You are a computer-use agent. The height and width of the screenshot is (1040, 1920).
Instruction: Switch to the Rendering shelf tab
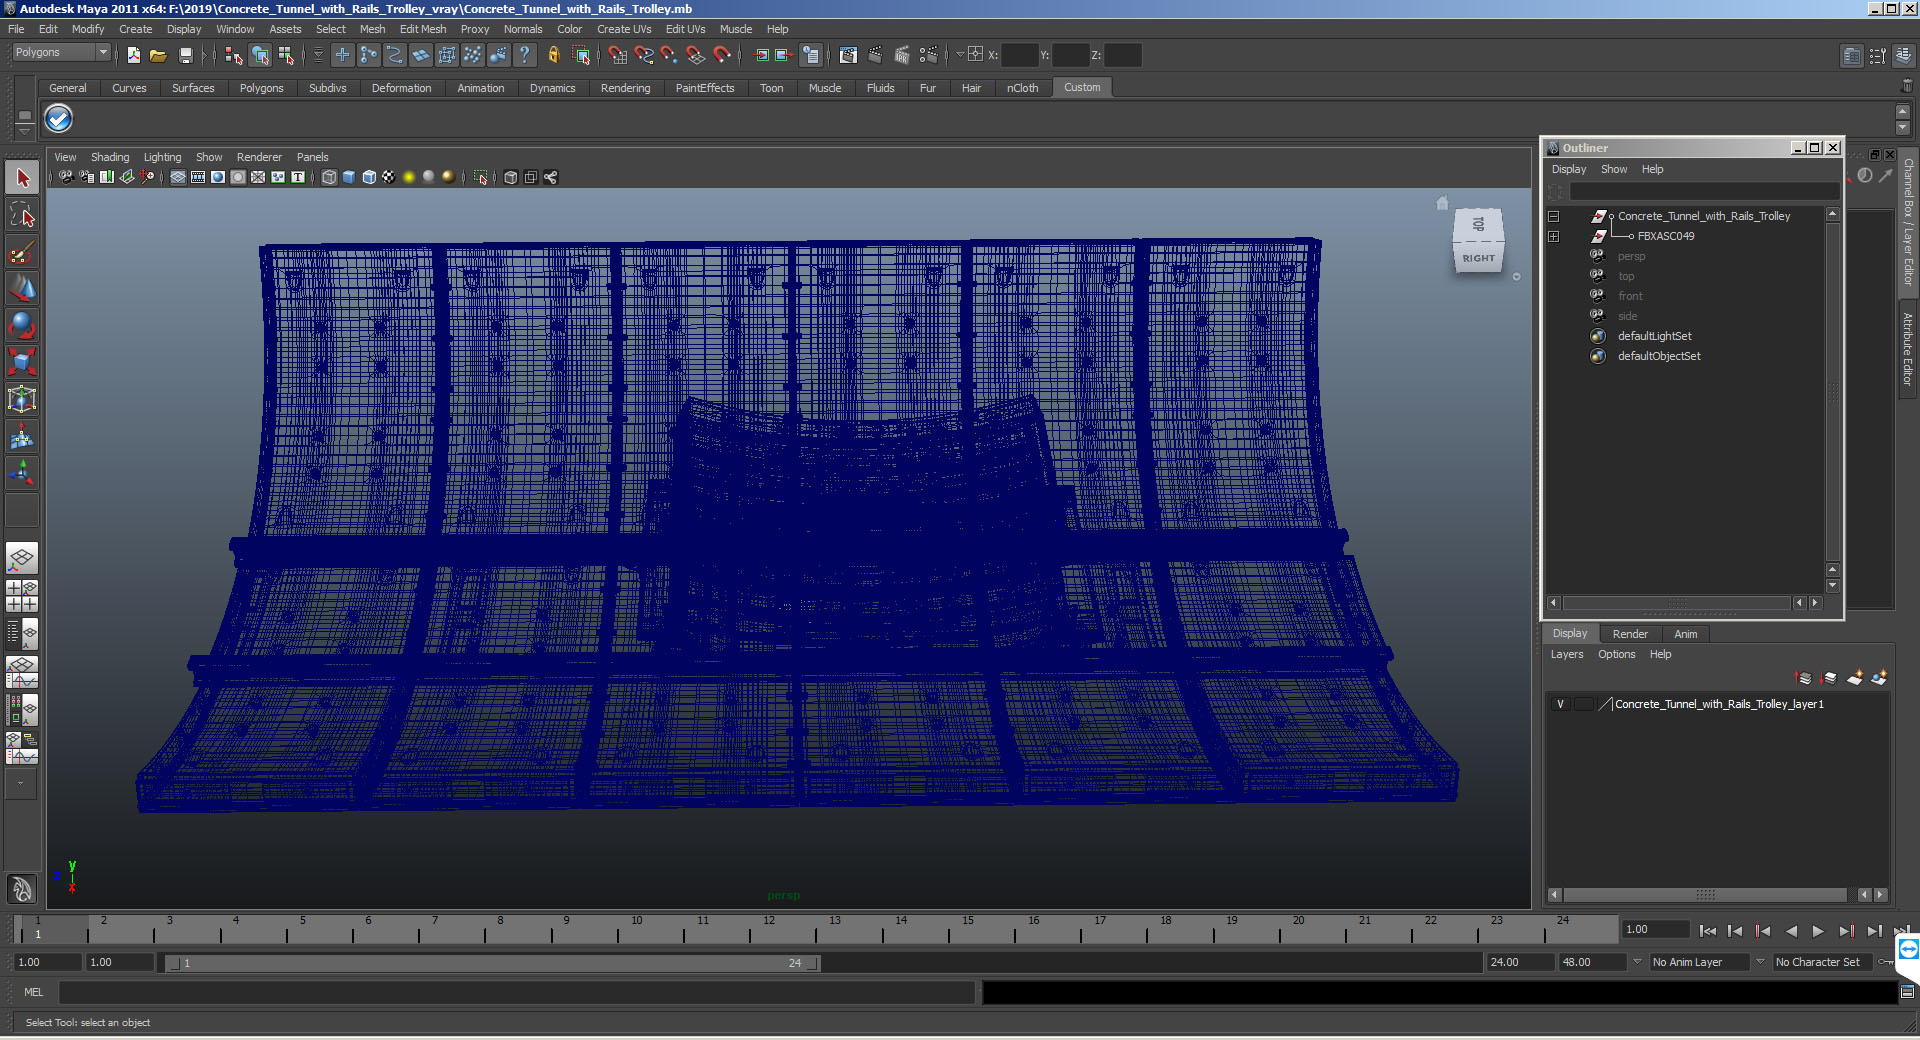click(x=625, y=88)
